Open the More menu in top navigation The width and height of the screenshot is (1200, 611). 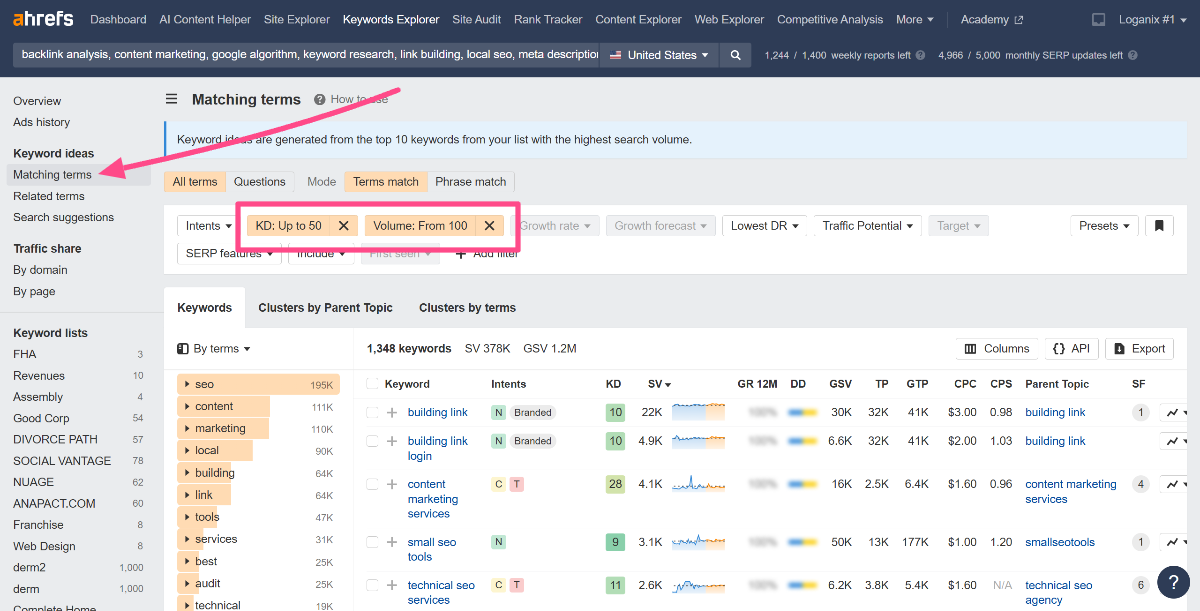pos(914,20)
